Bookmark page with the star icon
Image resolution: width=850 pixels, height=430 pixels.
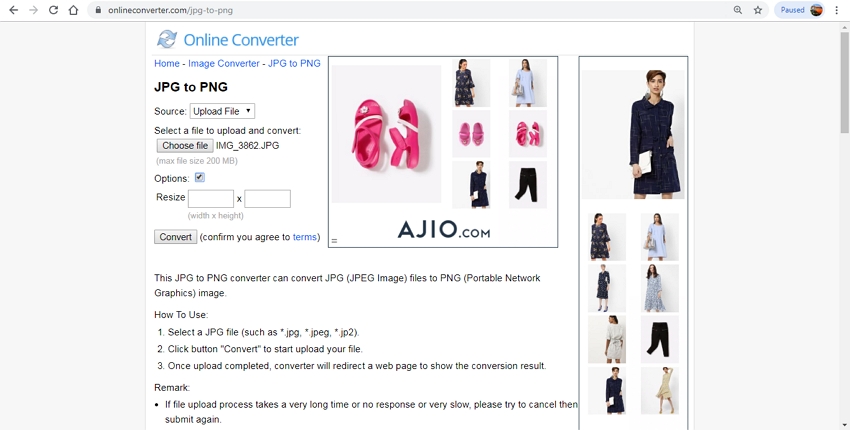pos(758,10)
